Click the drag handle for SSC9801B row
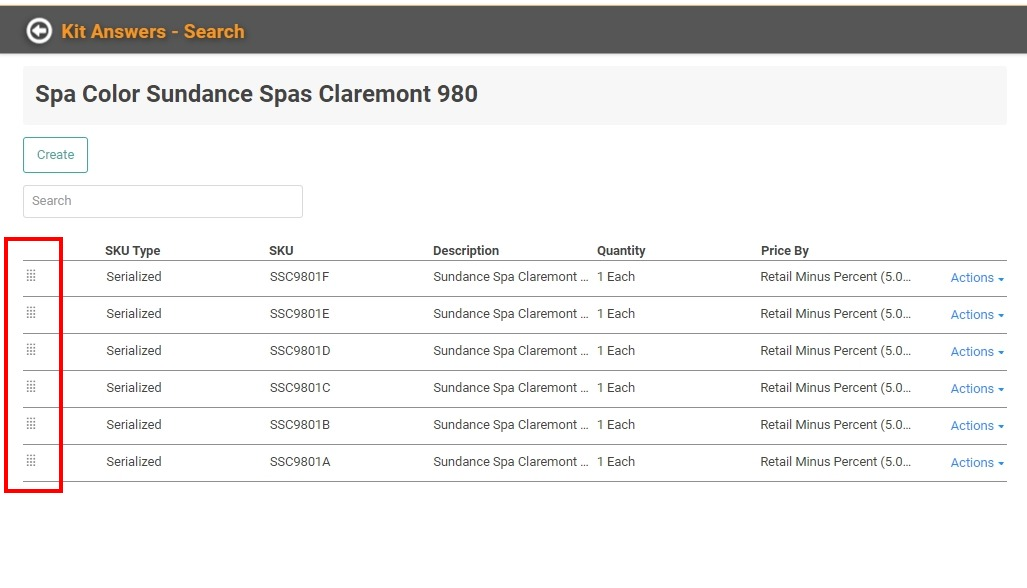The height and width of the screenshot is (588, 1027). pos(31,424)
